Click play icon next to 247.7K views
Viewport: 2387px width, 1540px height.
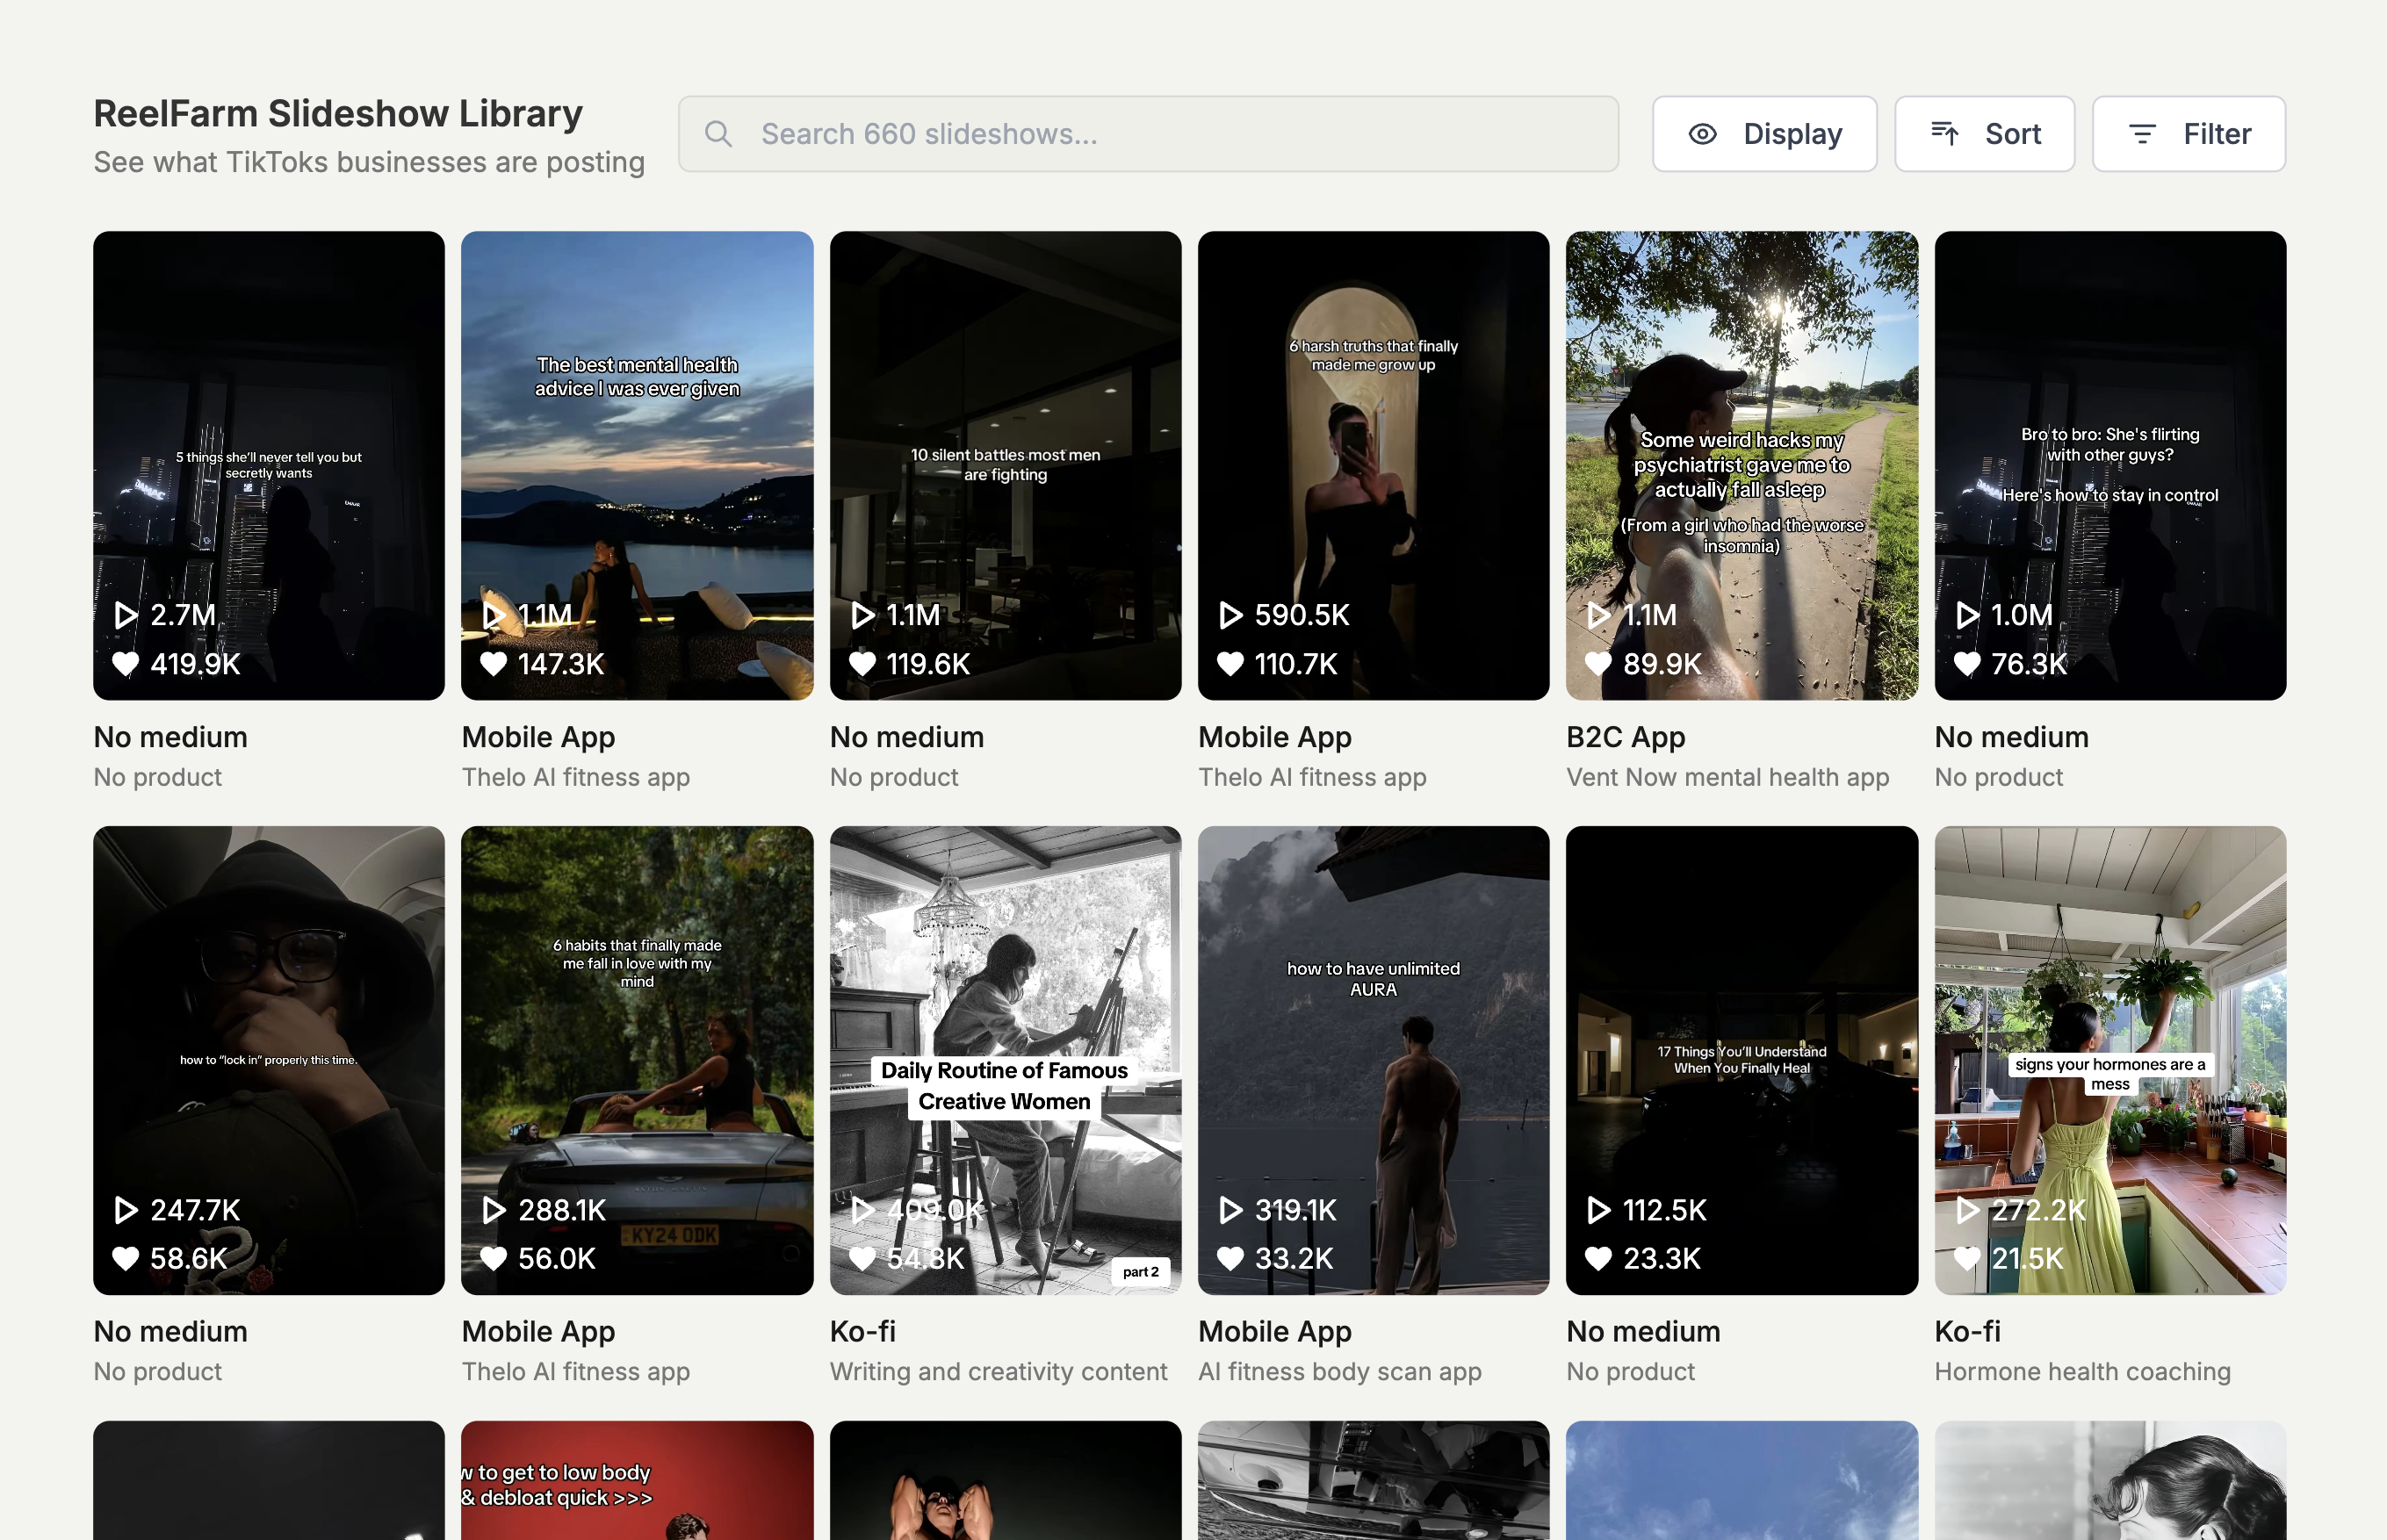125,1210
